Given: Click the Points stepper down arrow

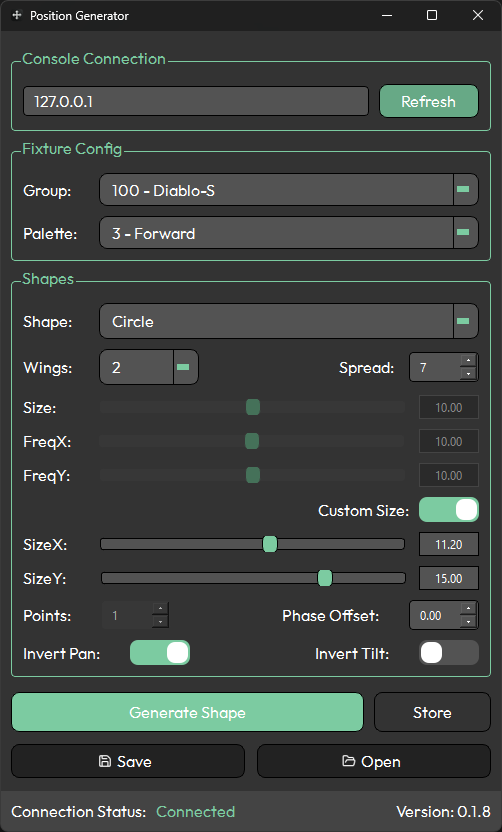Looking at the screenshot, I should (x=160, y=621).
